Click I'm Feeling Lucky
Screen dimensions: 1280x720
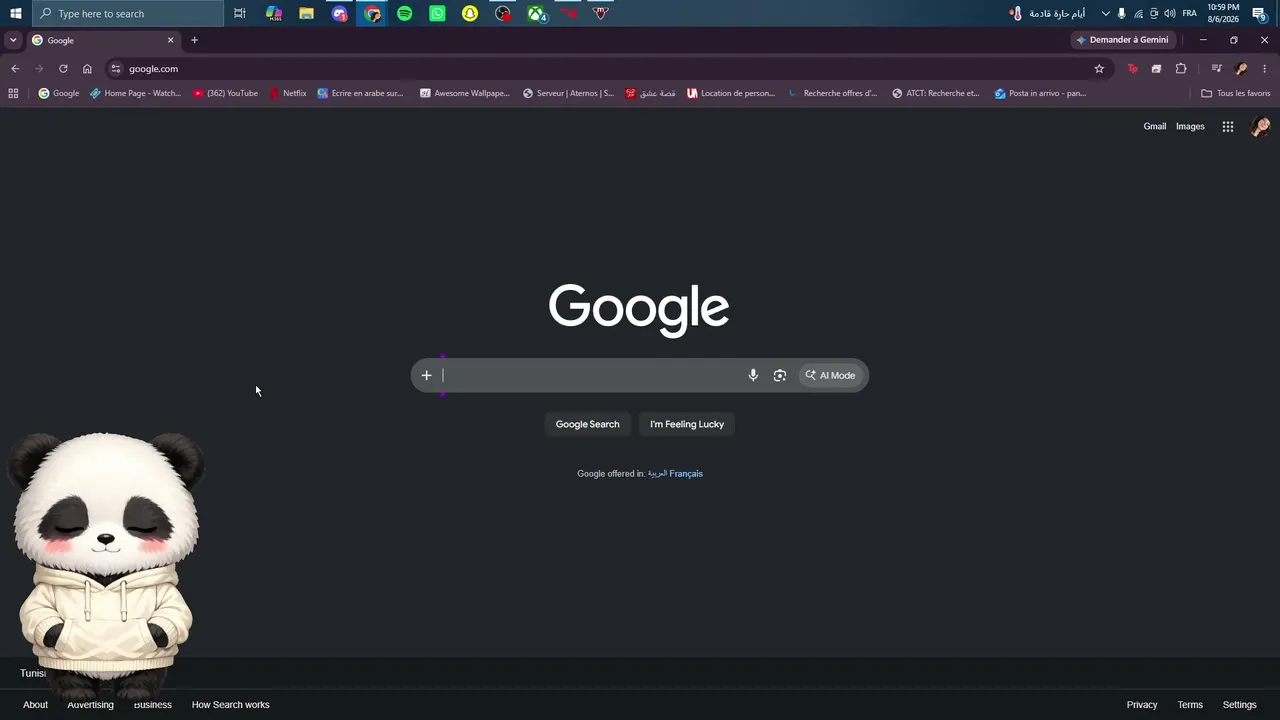[x=687, y=424]
